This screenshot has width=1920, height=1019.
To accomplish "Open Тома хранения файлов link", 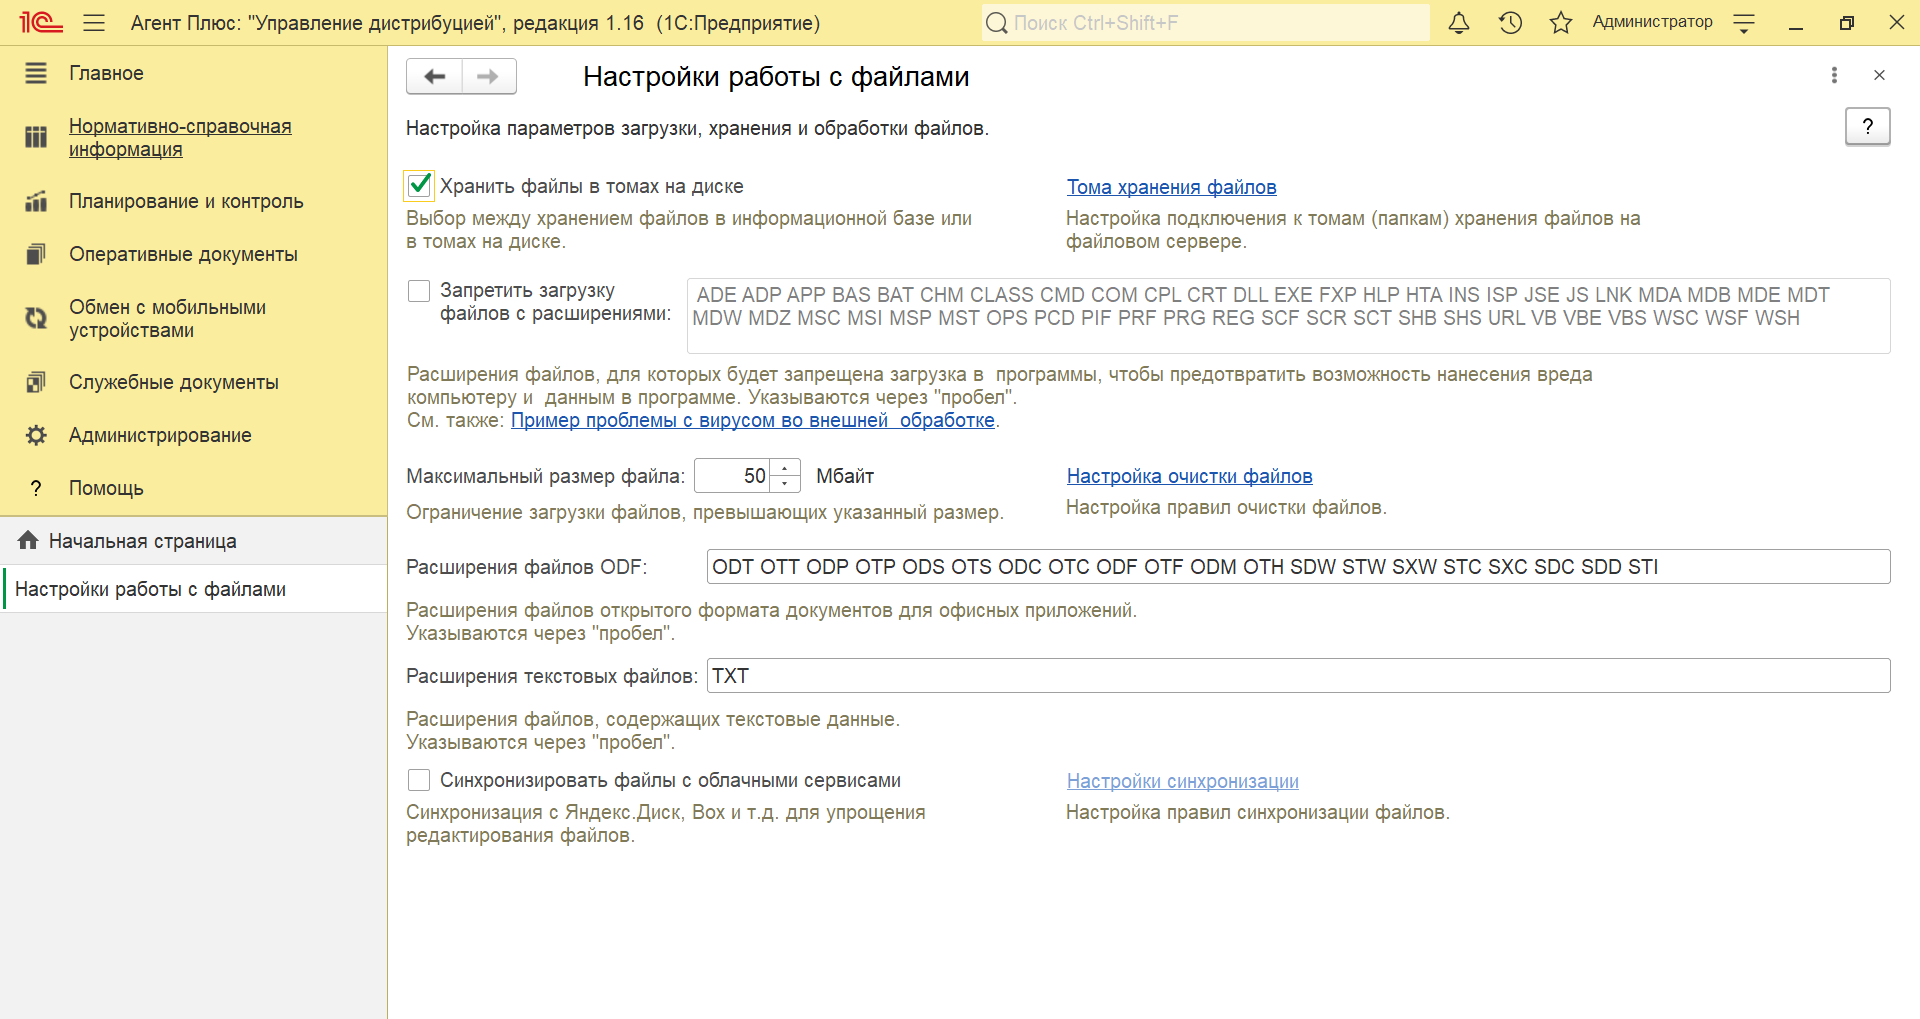I will 1171,187.
